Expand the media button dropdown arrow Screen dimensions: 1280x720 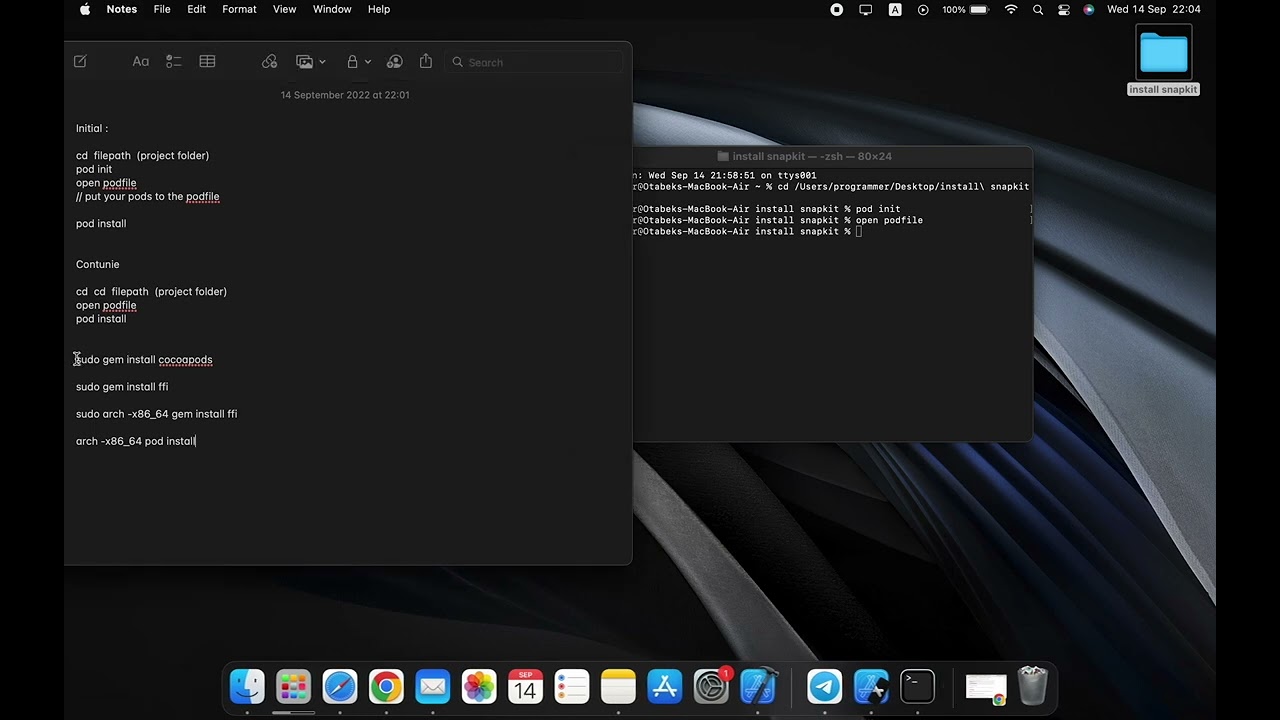point(322,62)
